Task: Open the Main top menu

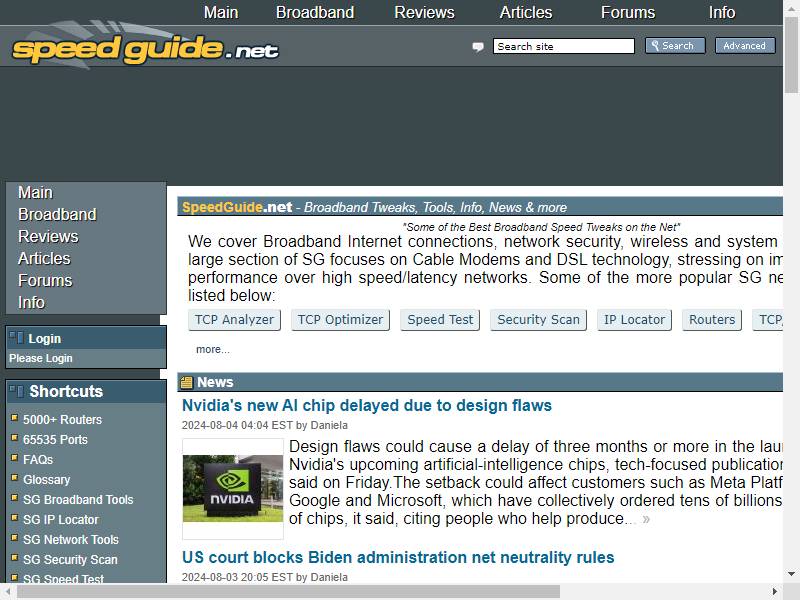Action: (x=221, y=12)
